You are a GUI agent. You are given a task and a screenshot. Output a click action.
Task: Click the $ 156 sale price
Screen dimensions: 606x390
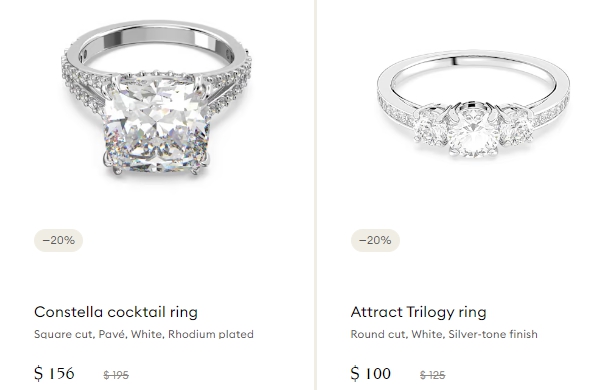54,373
